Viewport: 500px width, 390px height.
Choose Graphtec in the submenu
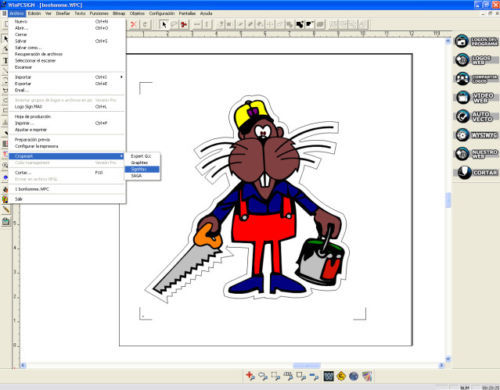pos(142,163)
